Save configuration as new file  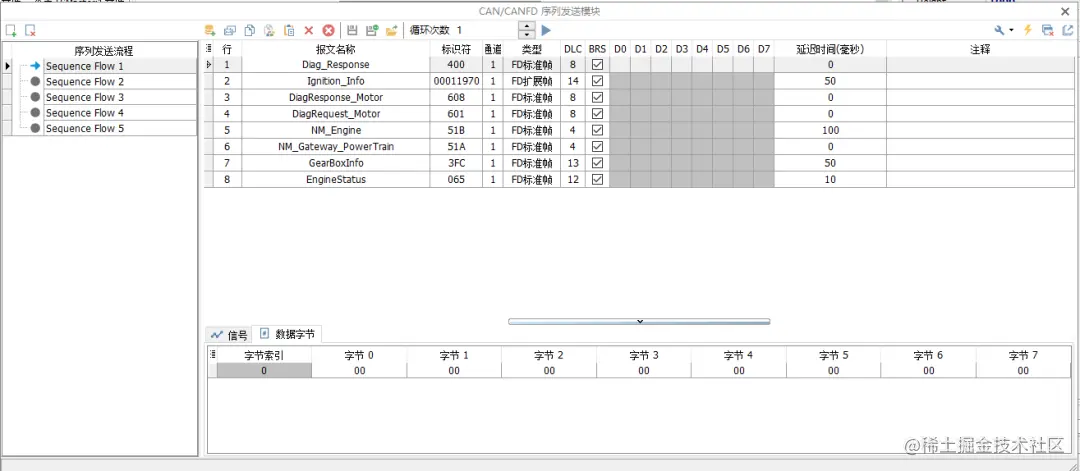(x=372, y=30)
